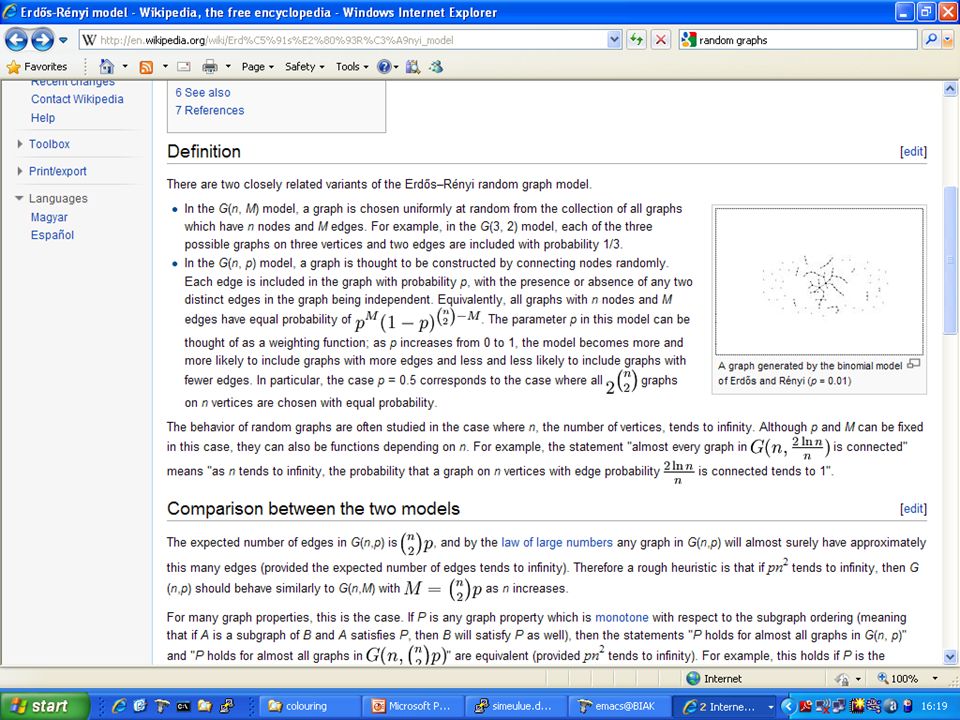Screen dimensions: 960x720
Task: Run search with the magnifier icon
Action: 931,40
